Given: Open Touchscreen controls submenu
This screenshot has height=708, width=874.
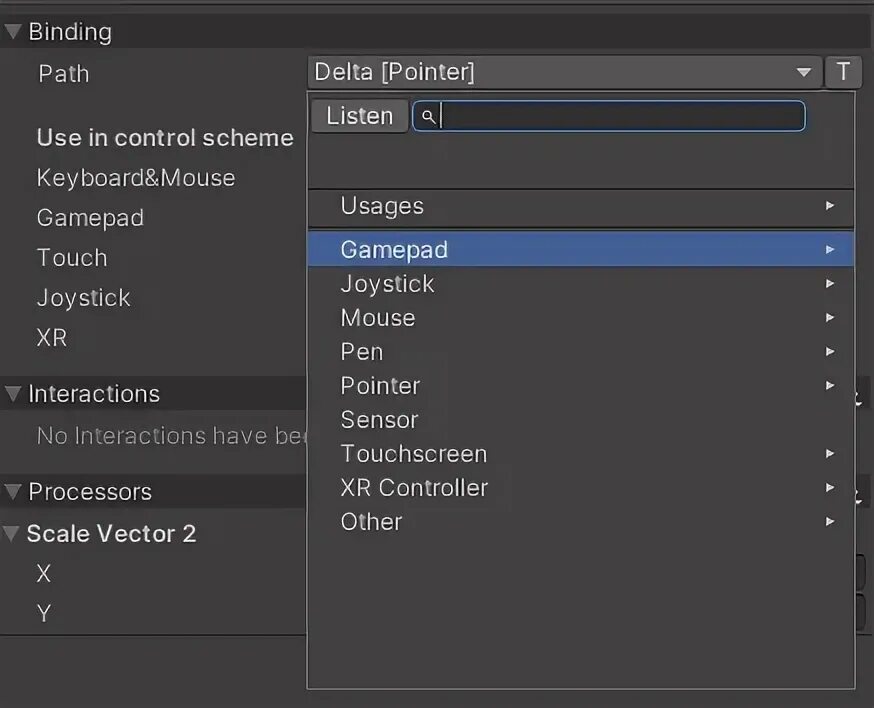Looking at the screenshot, I should point(581,454).
